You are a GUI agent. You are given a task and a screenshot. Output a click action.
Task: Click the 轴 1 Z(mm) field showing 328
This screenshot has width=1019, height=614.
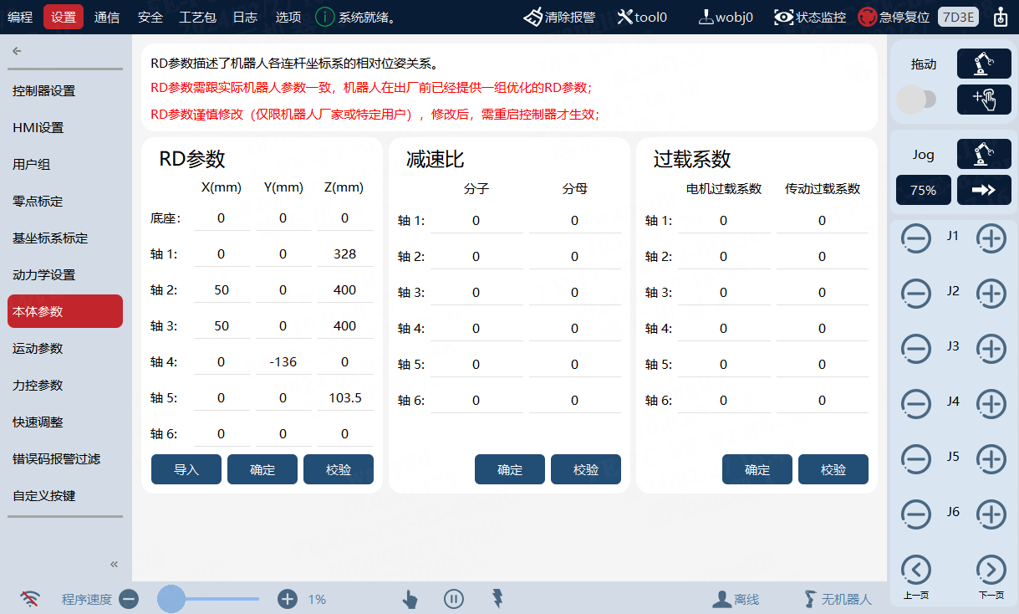point(345,253)
